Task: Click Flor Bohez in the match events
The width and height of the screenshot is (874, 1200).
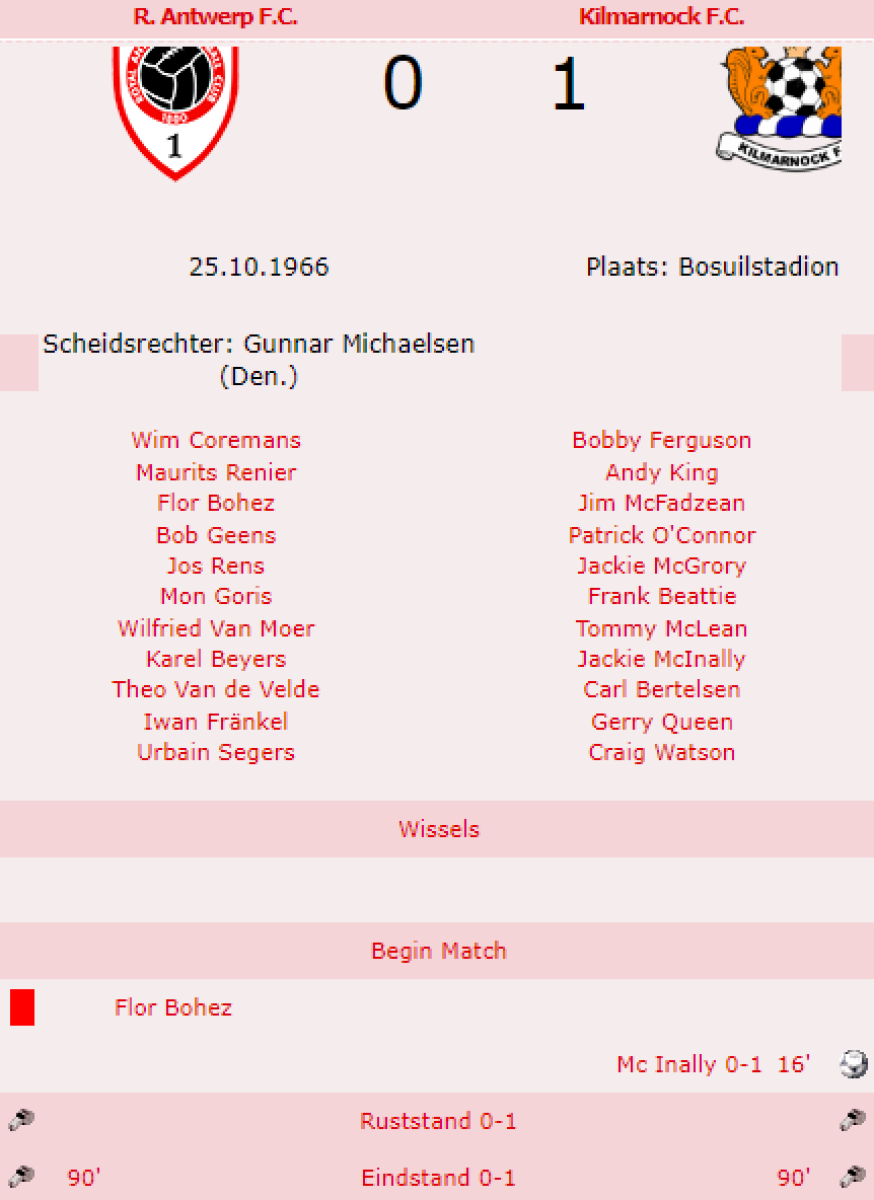Action: pyautogui.click(x=173, y=1007)
